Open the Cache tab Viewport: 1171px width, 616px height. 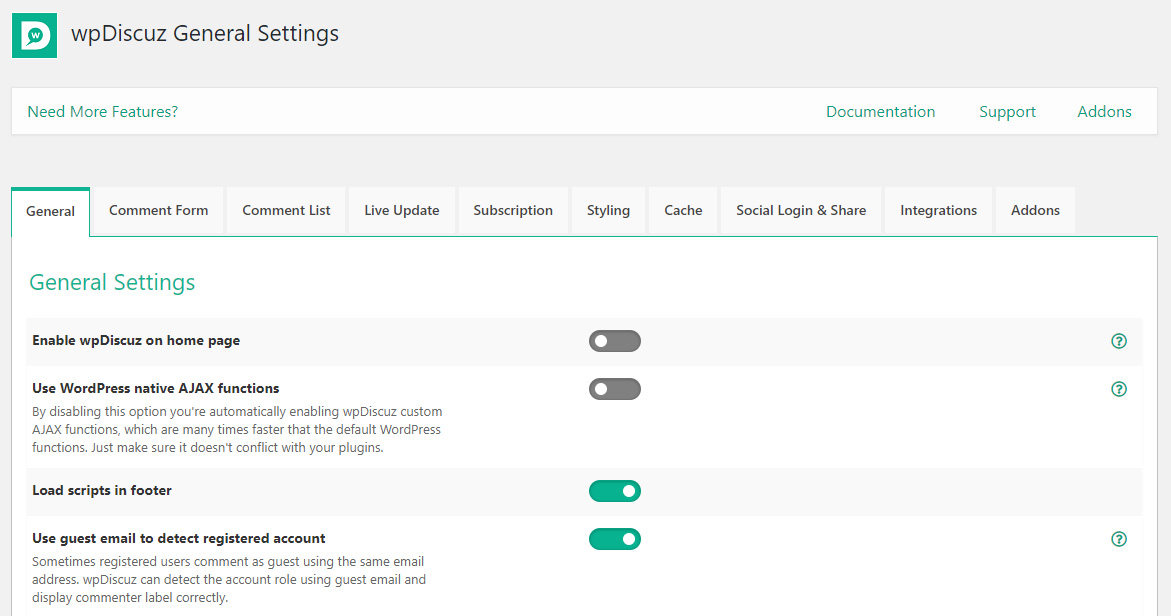683,211
